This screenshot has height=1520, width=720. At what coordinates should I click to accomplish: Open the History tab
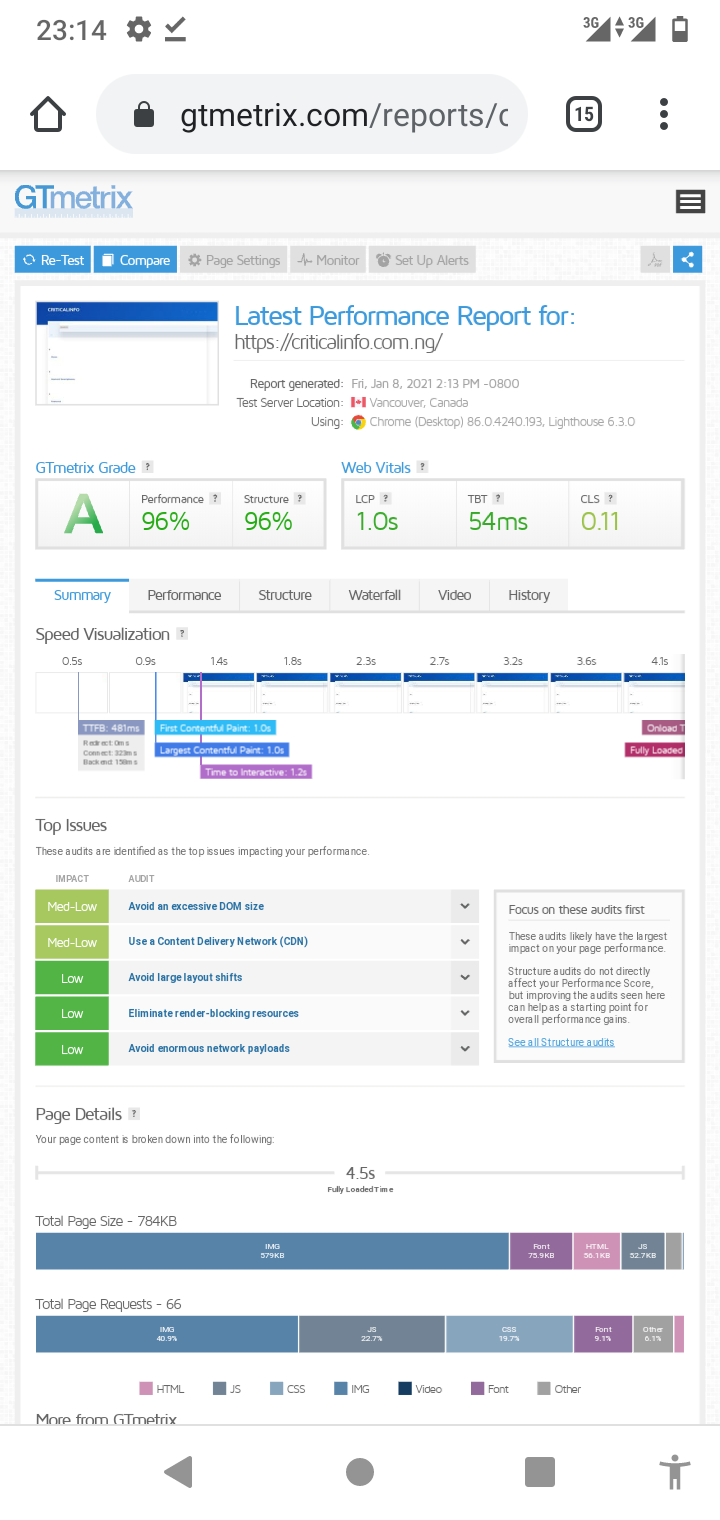(528, 594)
